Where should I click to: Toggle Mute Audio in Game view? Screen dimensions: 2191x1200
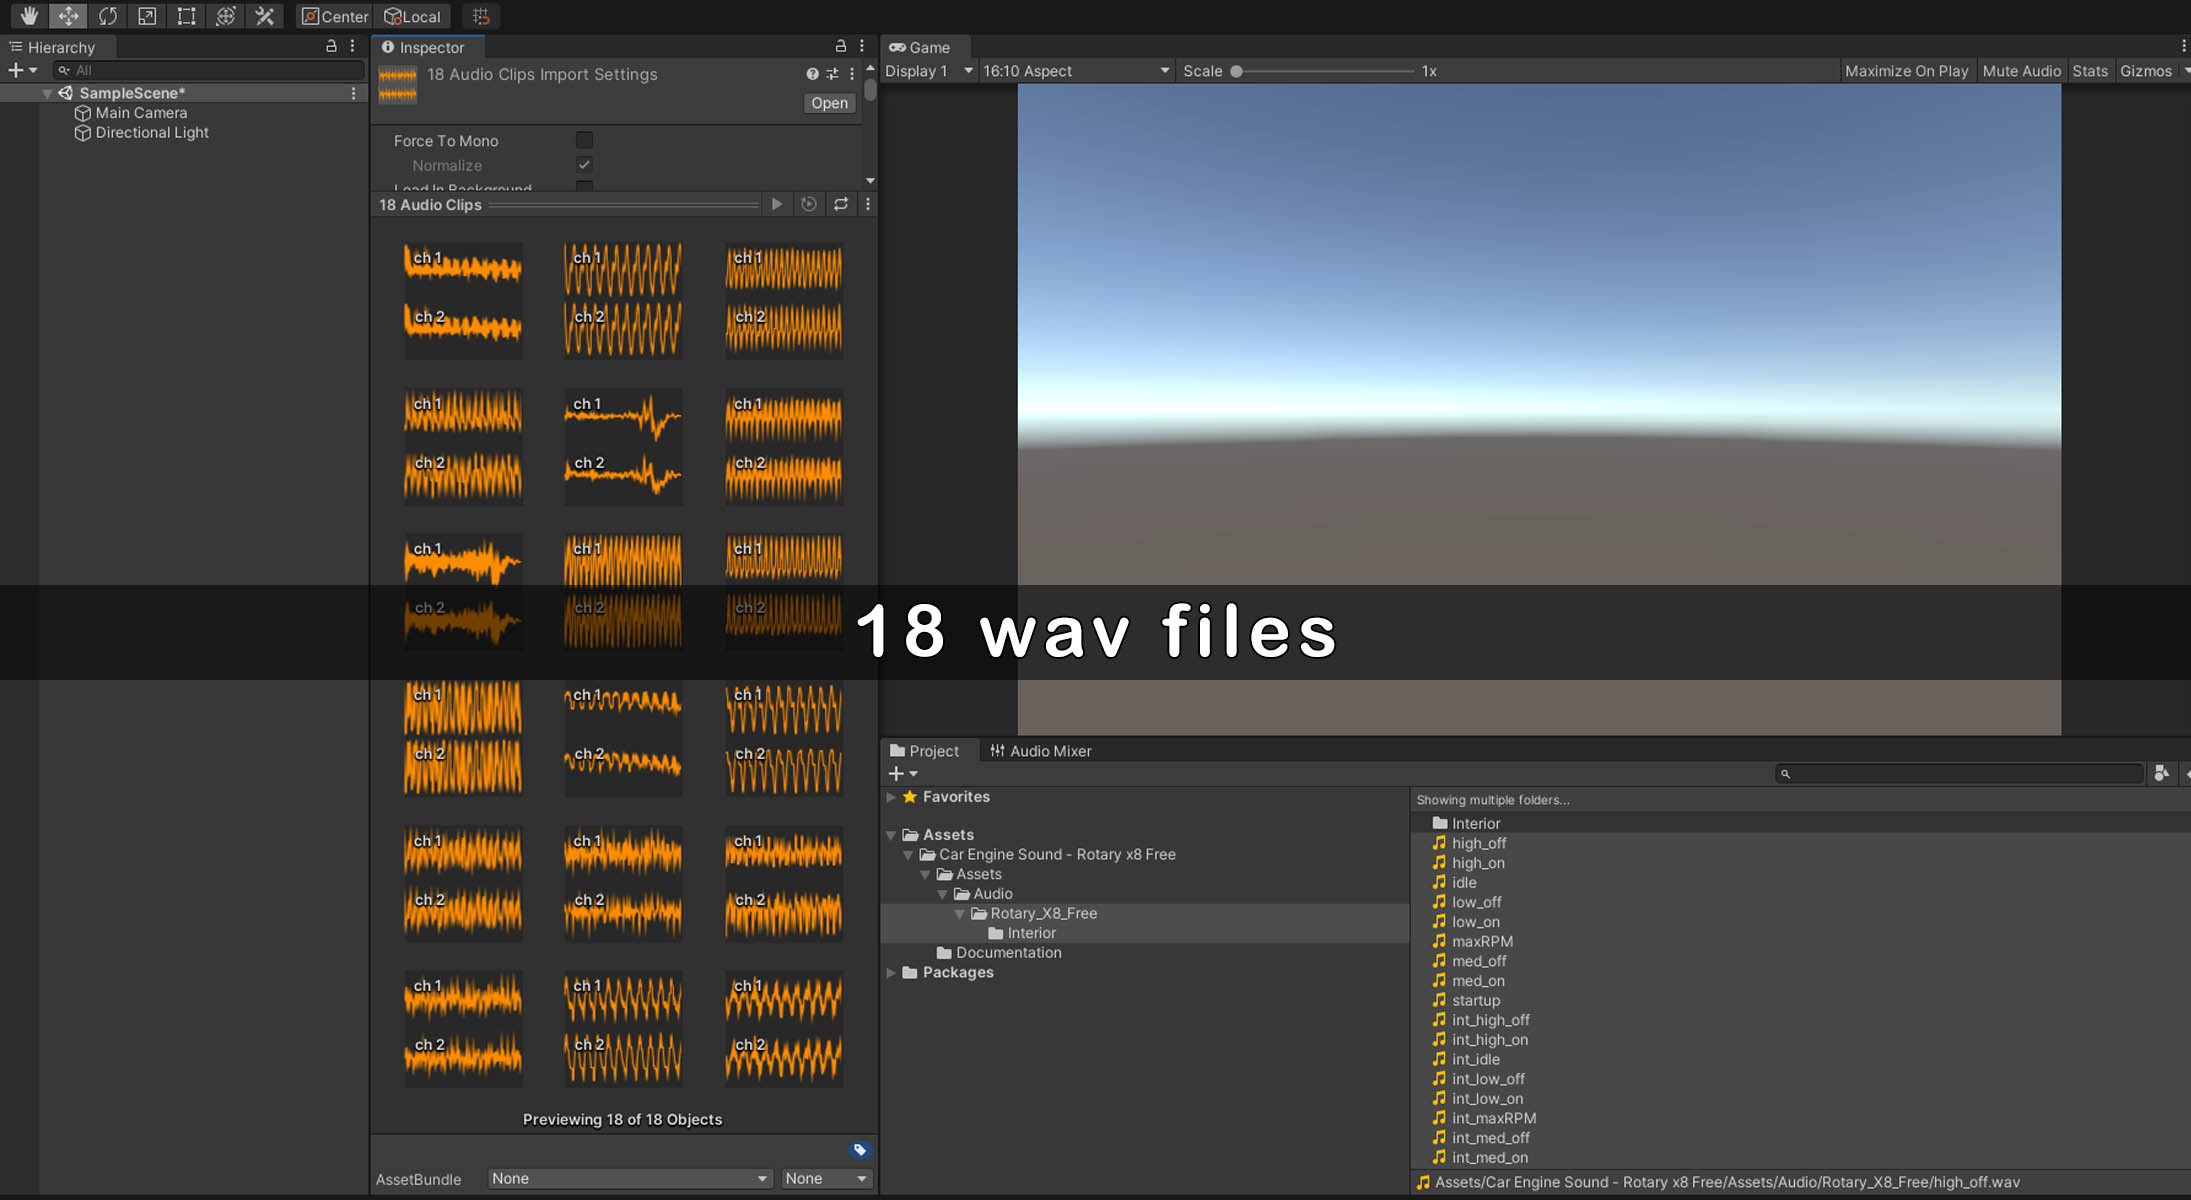(x=2021, y=71)
